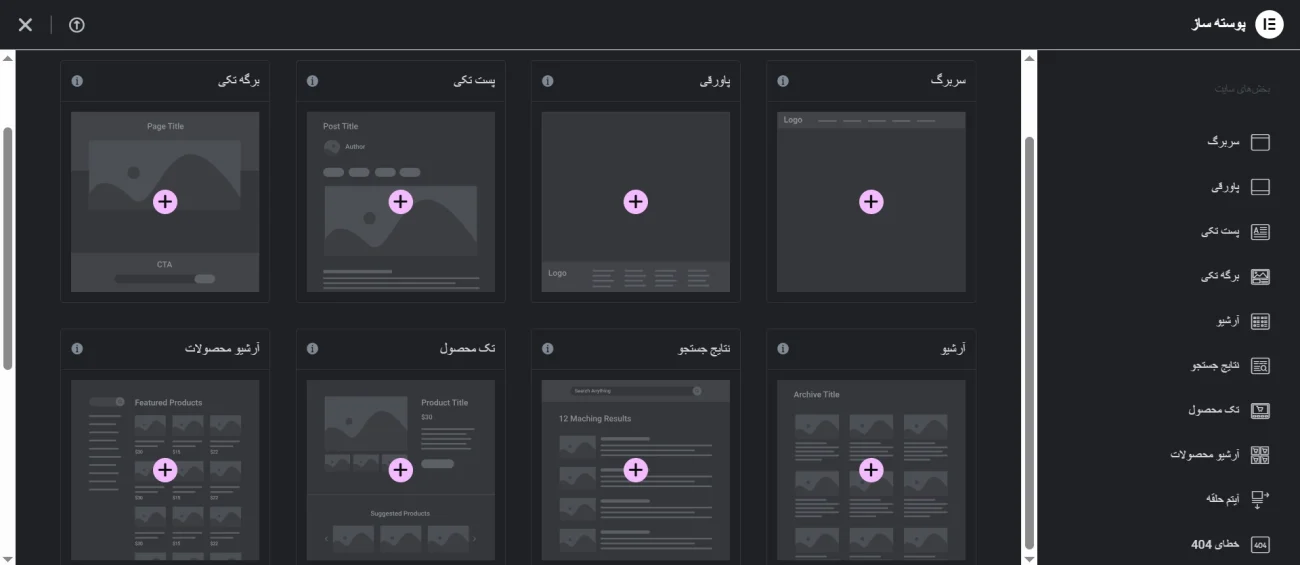The height and width of the screenshot is (565, 1300).
Task: Click the پاورقی (Footer) icon in the sidebar
Action: coord(1260,187)
